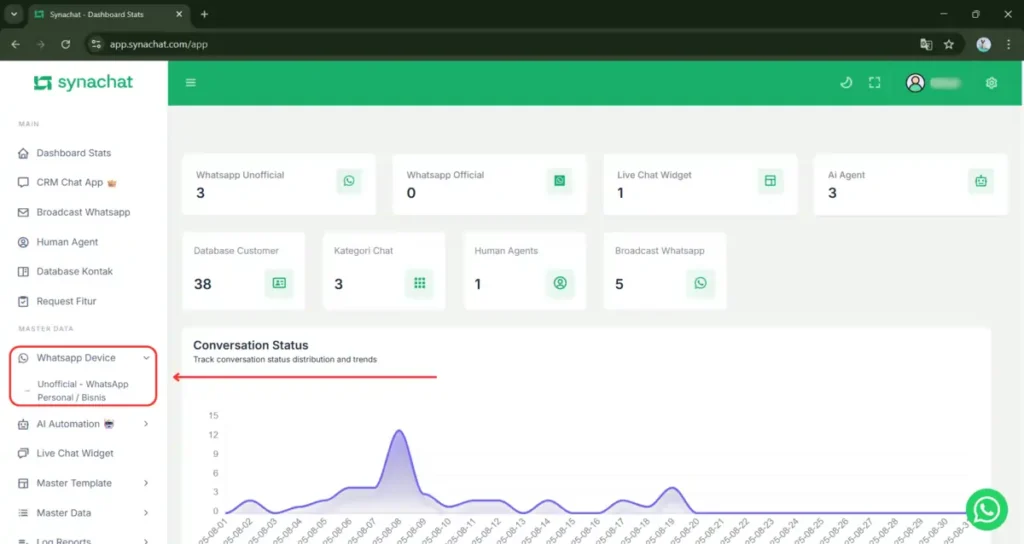Close the Synachat - Dashboard Stats tab

[x=179, y=14]
